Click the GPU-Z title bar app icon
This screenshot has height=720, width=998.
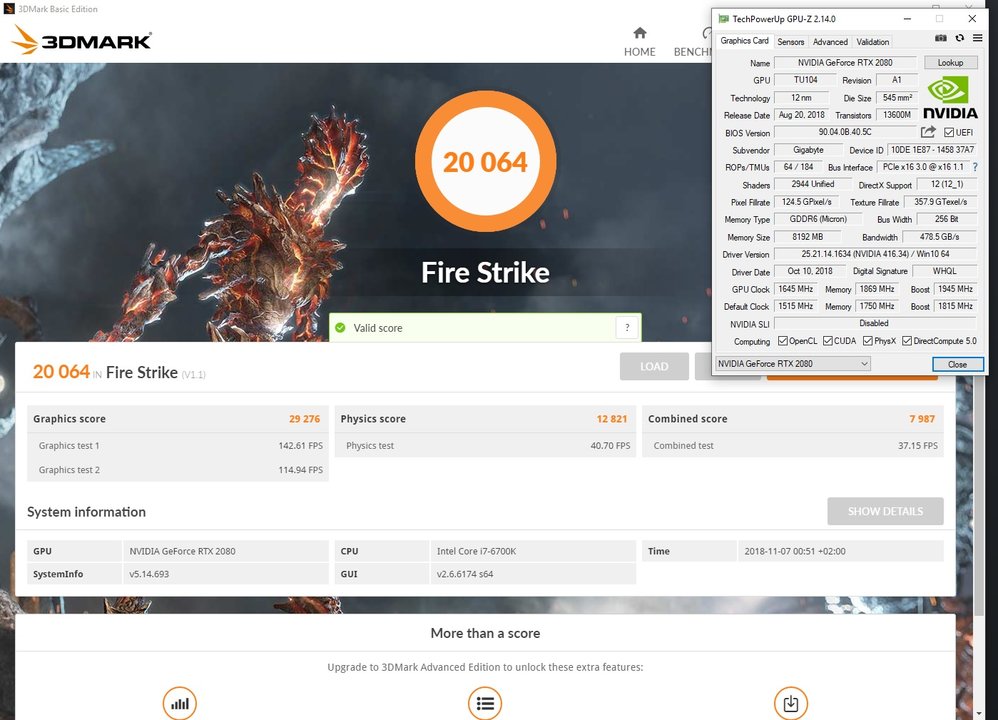(723, 18)
